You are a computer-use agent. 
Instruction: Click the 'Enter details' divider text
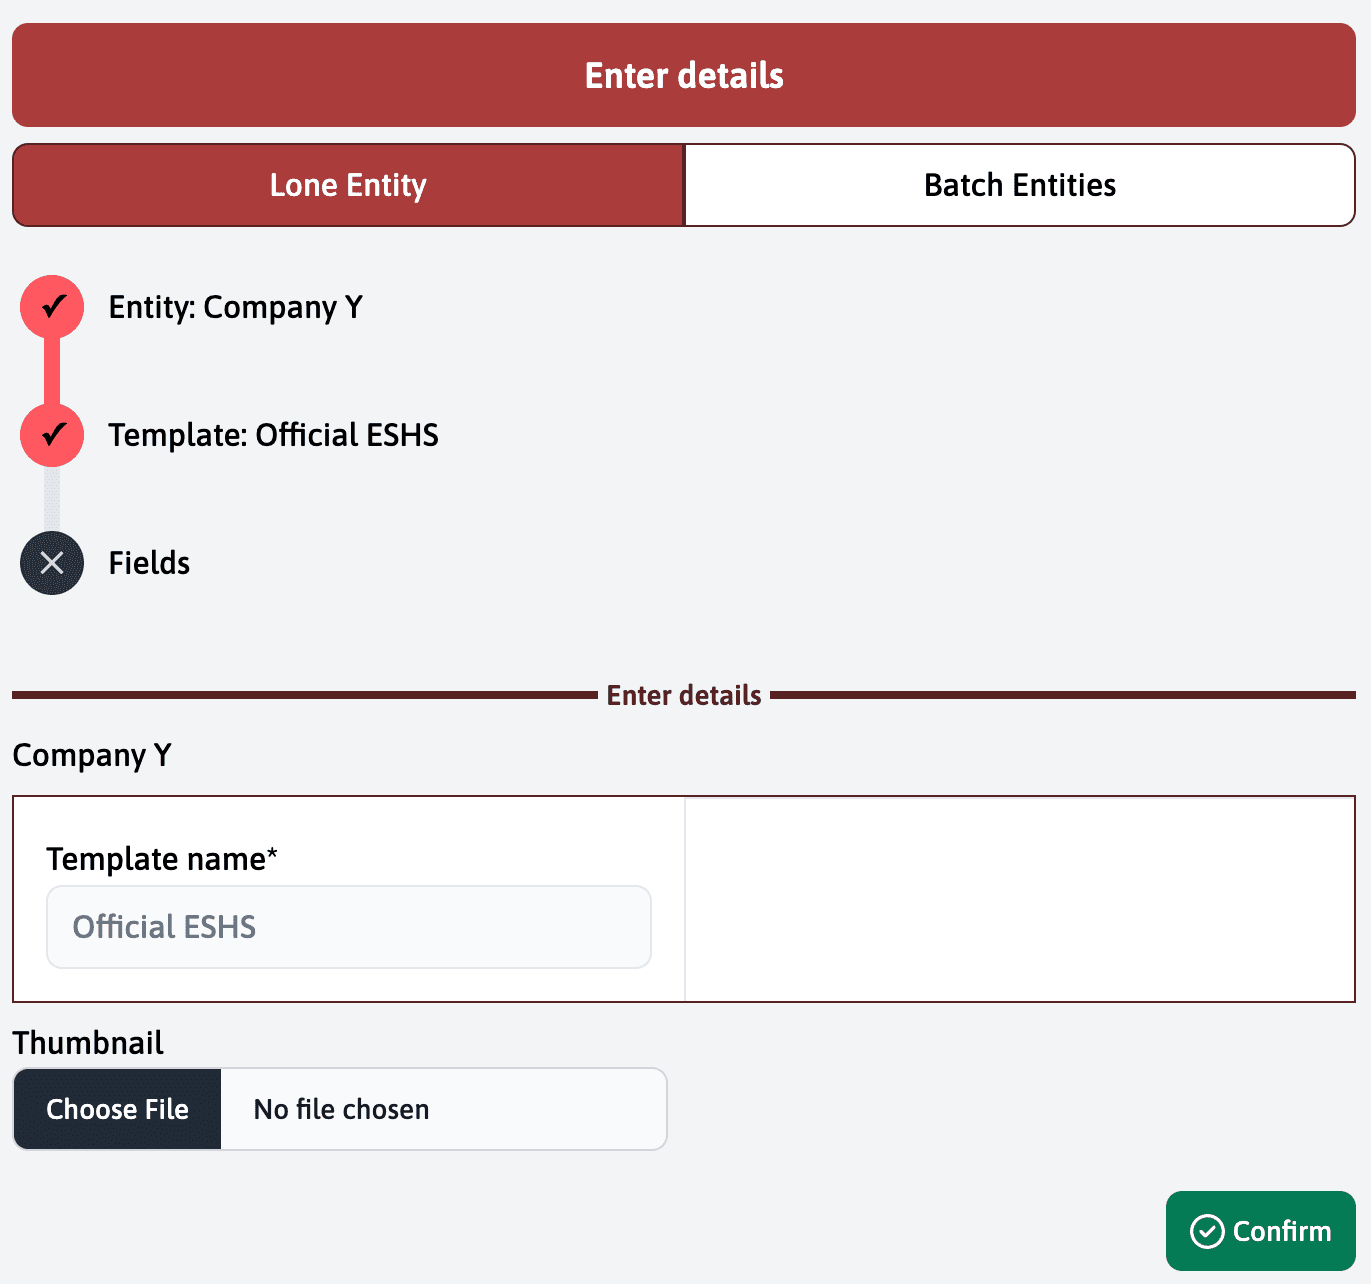point(684,695)
